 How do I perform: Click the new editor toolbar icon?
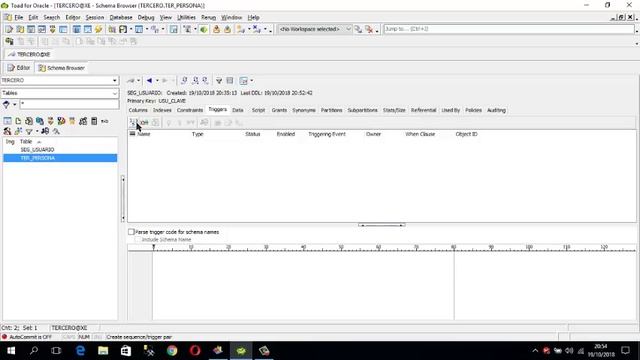(x=9, y=29)
